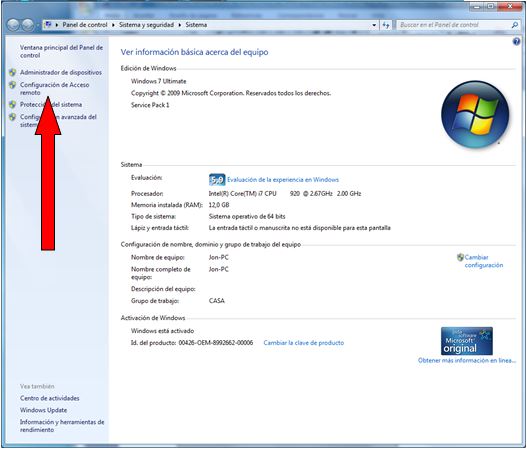The height and width of the screenshot is (449, 527).
Task: Click Obtener más información en línea
Action: [467, 360]
